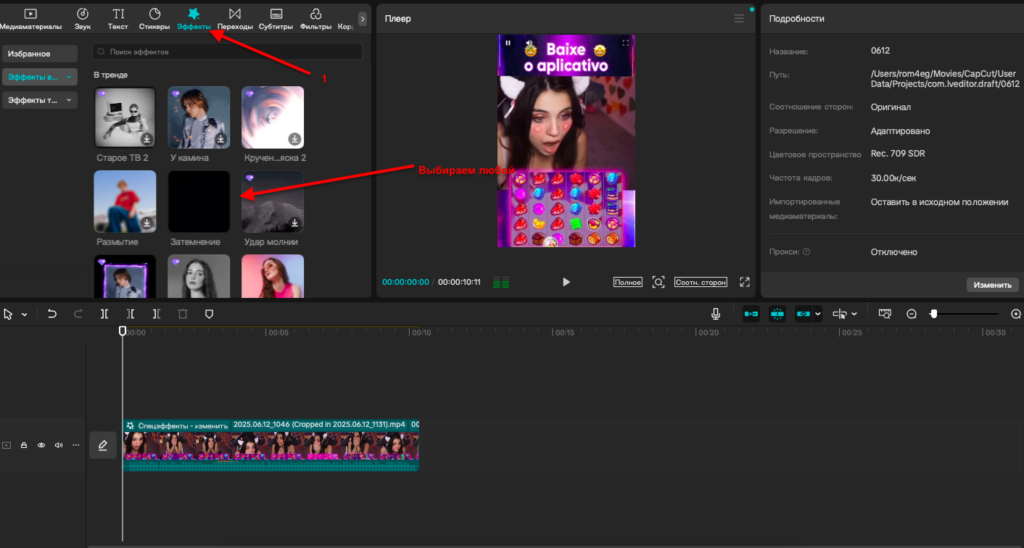
Task: Click the timeline zoom slider handle
Action: click(934, 314)
